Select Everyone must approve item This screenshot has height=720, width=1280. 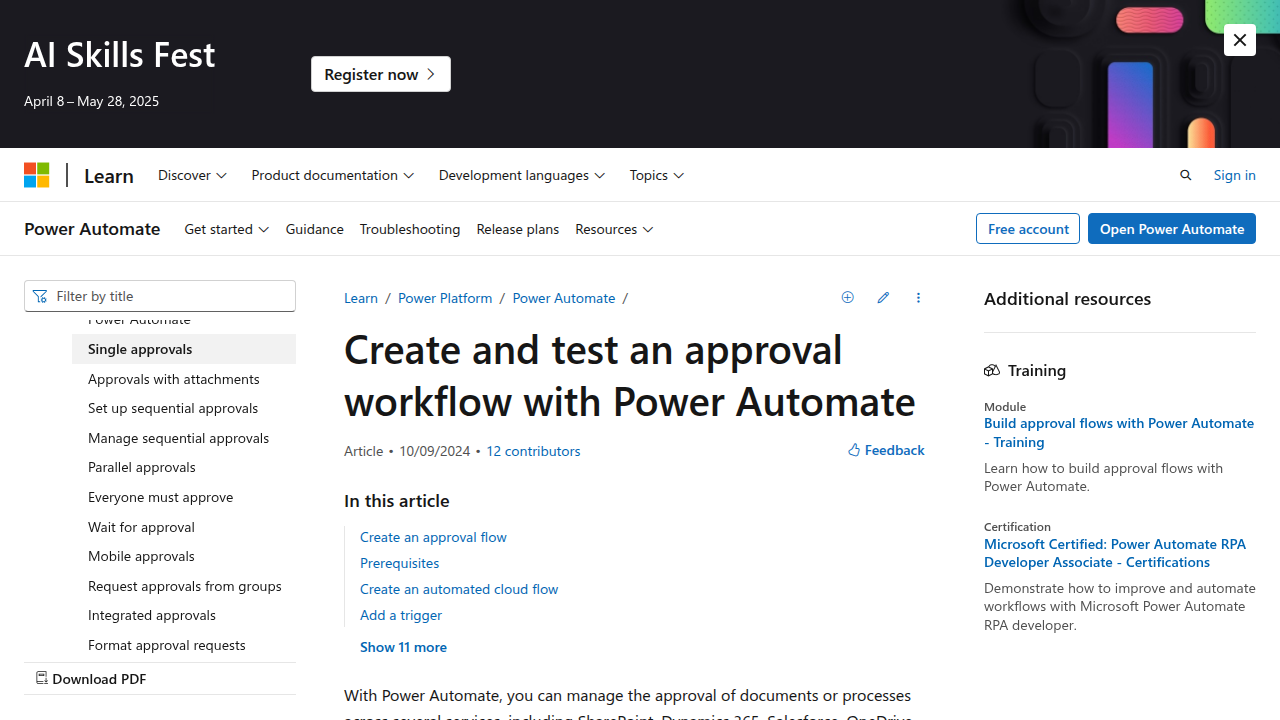coord(184,497)
